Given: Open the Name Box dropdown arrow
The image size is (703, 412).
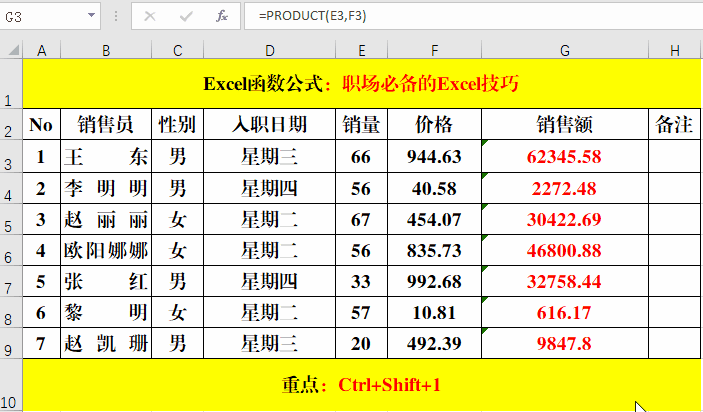Looking at the screenshot, I should point(91,16).
